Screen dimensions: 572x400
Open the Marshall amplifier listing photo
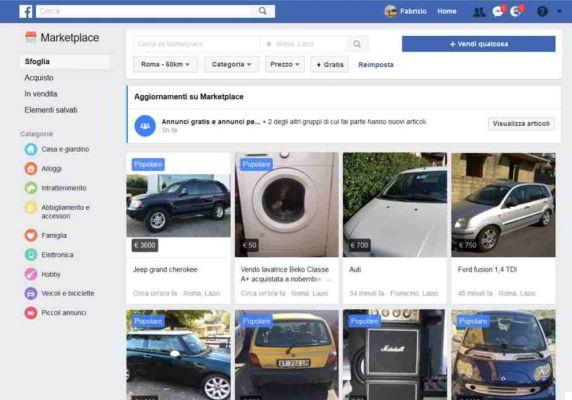click(x=394, y=355)
